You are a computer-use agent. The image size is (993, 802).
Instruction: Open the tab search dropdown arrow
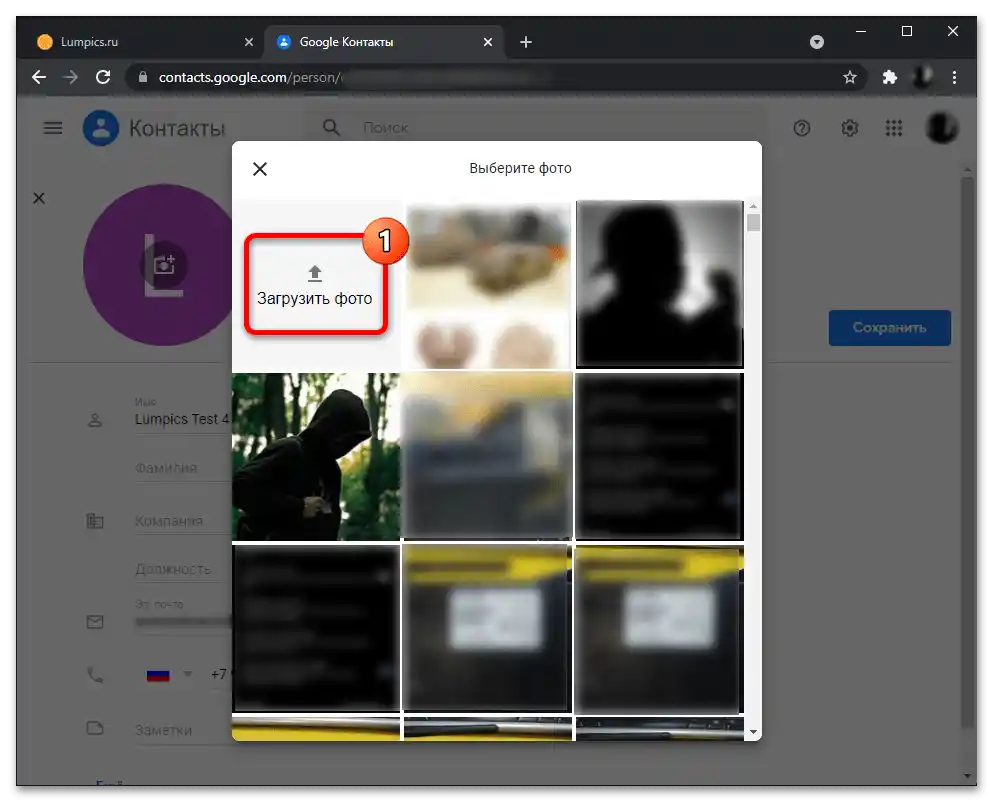point(817,42)
